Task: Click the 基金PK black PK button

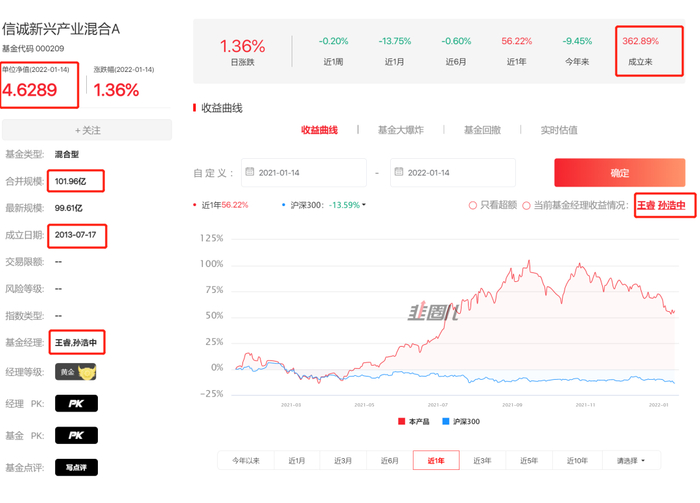Action: (76, 435)
